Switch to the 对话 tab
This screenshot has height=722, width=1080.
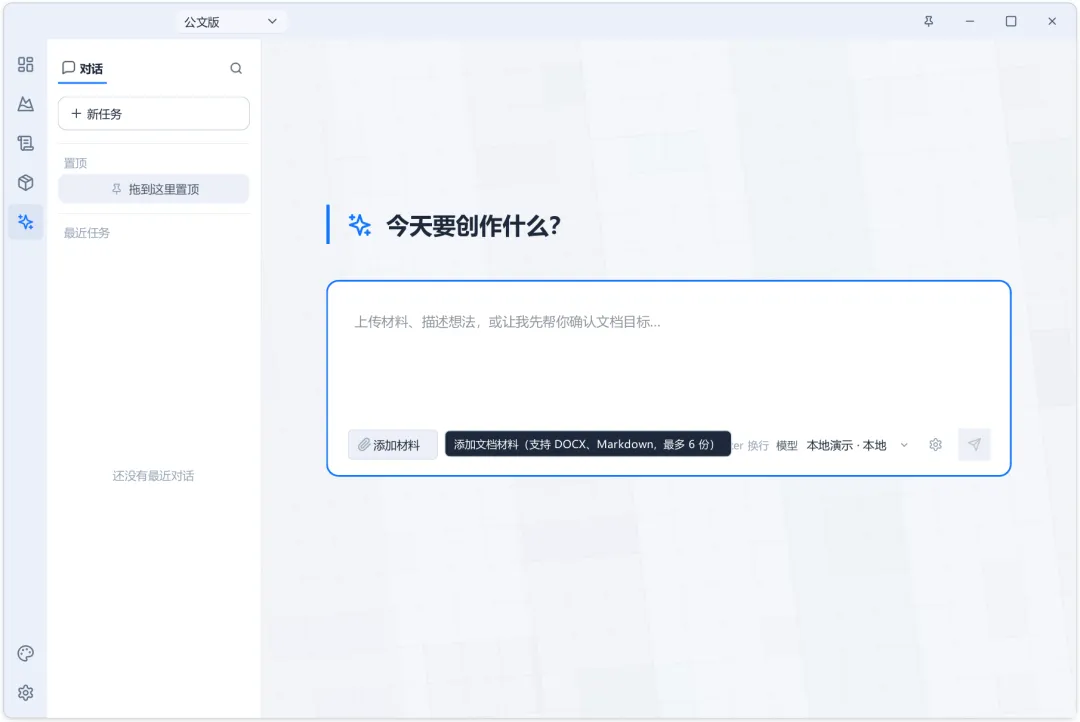pos(83,68)
